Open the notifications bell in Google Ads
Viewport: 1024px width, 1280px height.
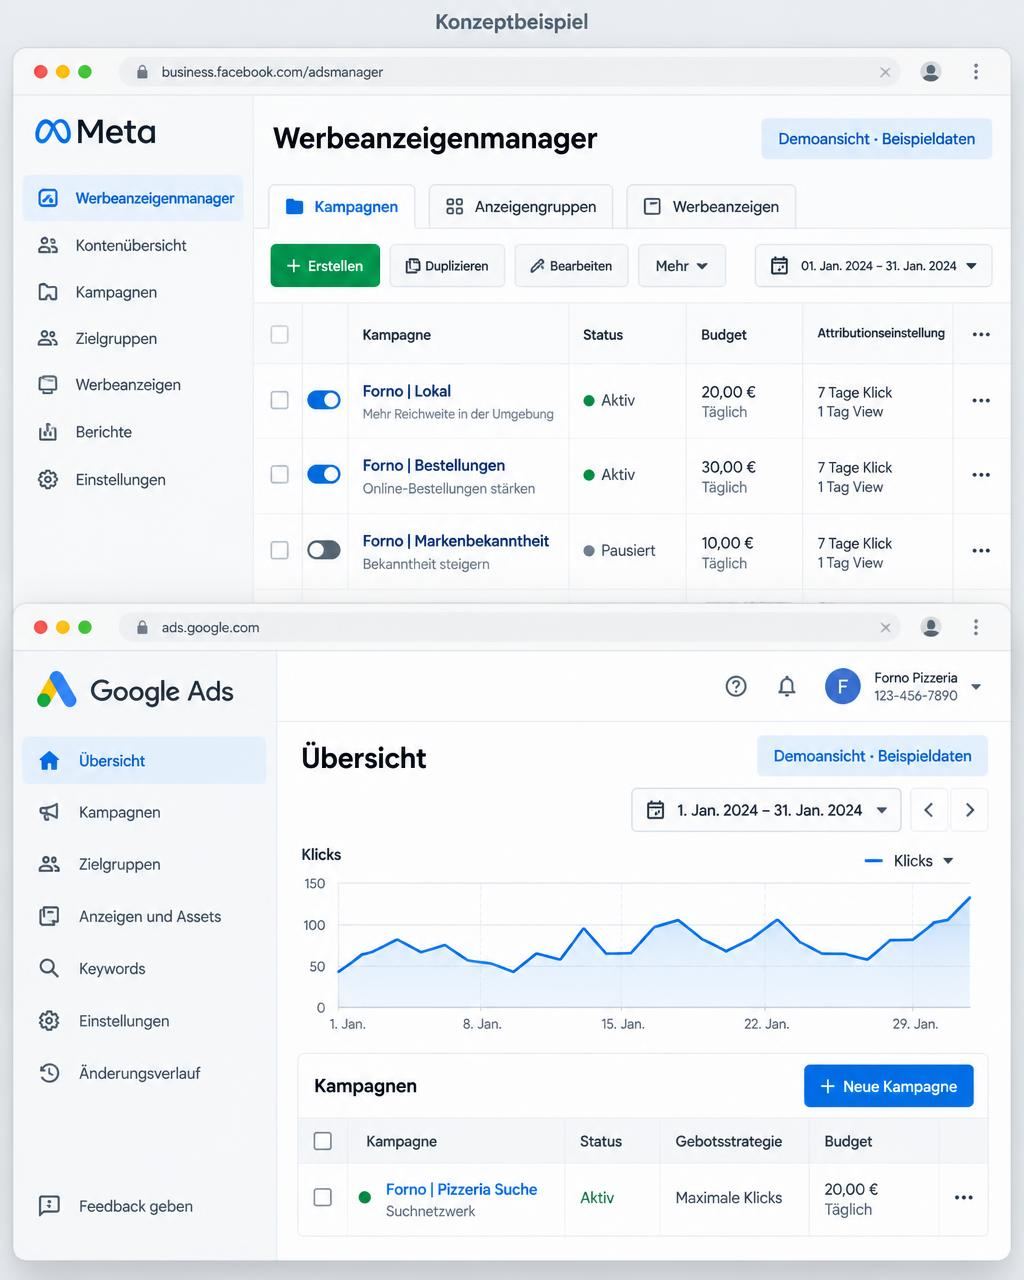point(787,686)
